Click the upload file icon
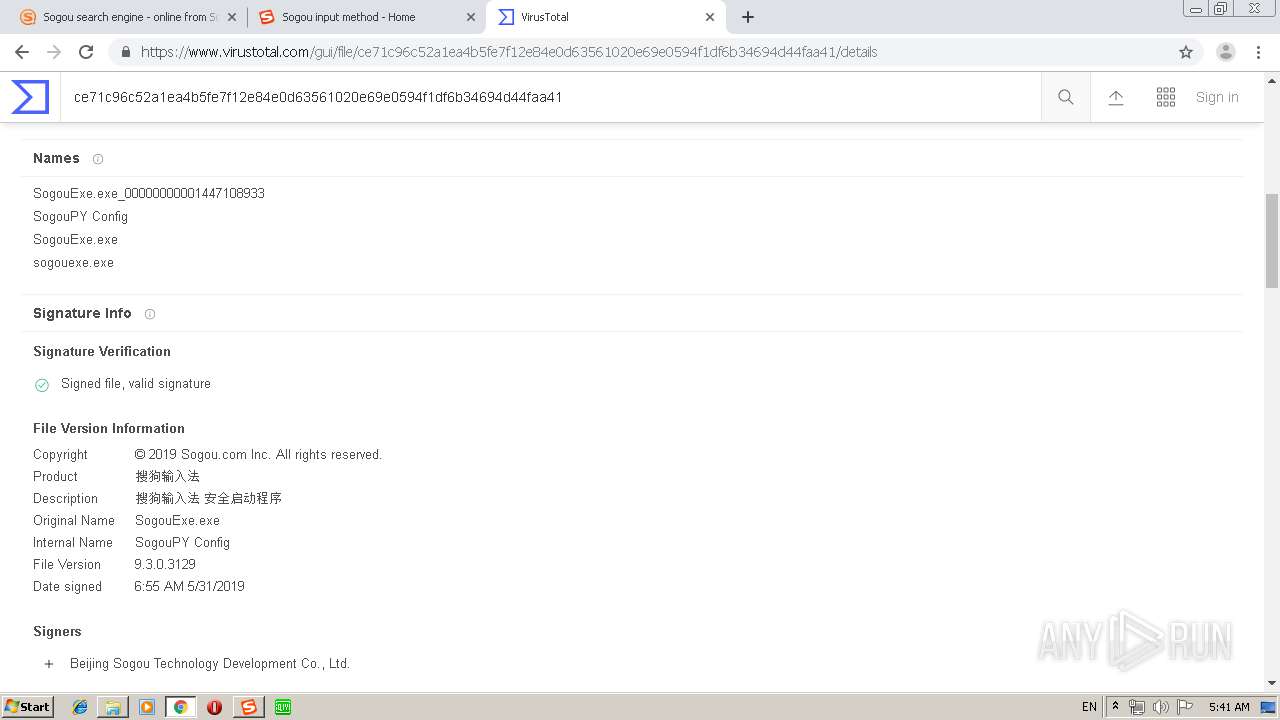 point(1116,97)
